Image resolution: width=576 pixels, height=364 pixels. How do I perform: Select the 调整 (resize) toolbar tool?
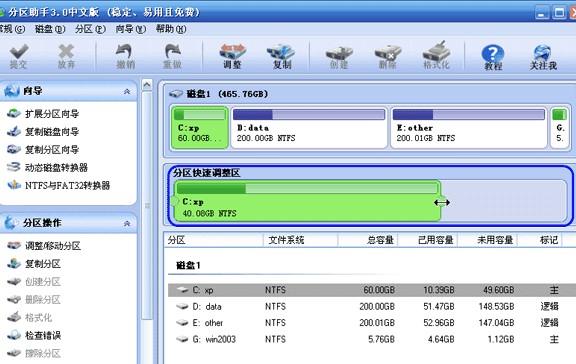coord(232,56)
